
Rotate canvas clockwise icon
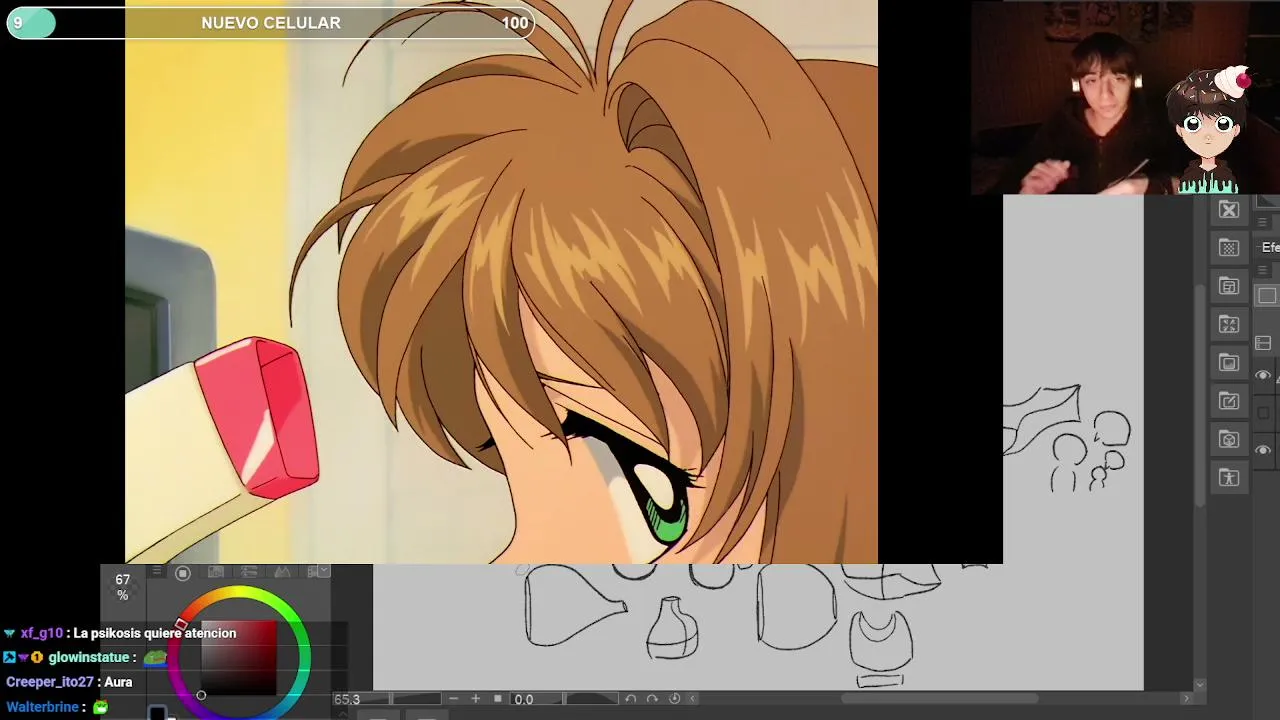coord(653,699)
